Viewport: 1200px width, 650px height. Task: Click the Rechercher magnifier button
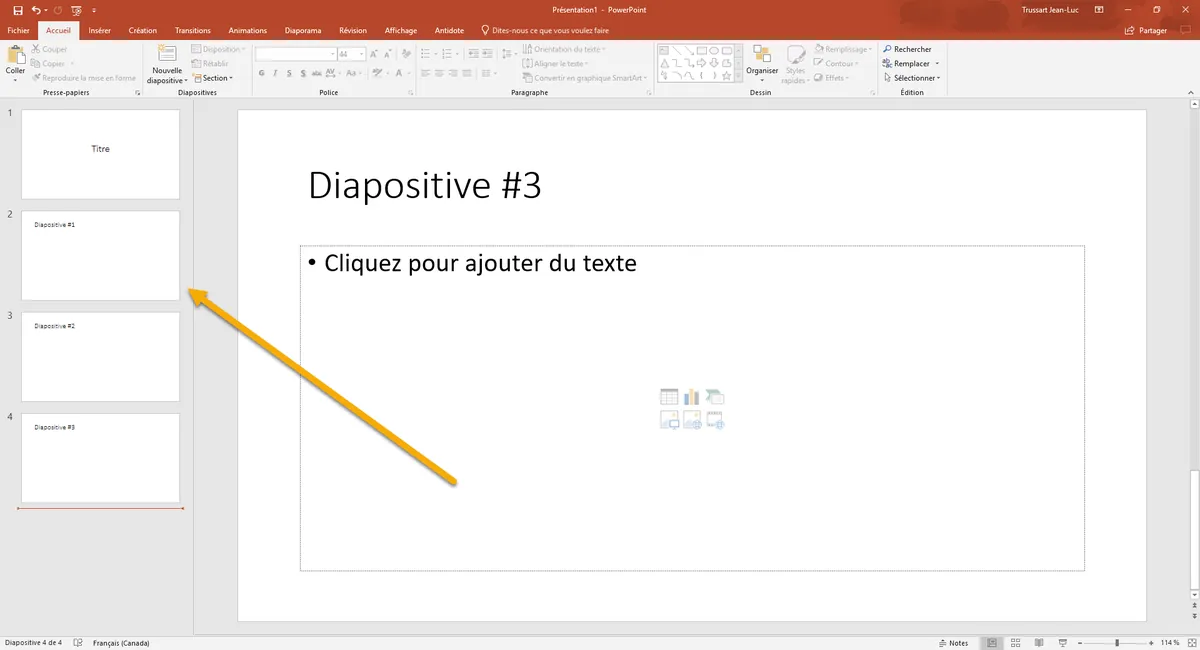tap(907, 49)
